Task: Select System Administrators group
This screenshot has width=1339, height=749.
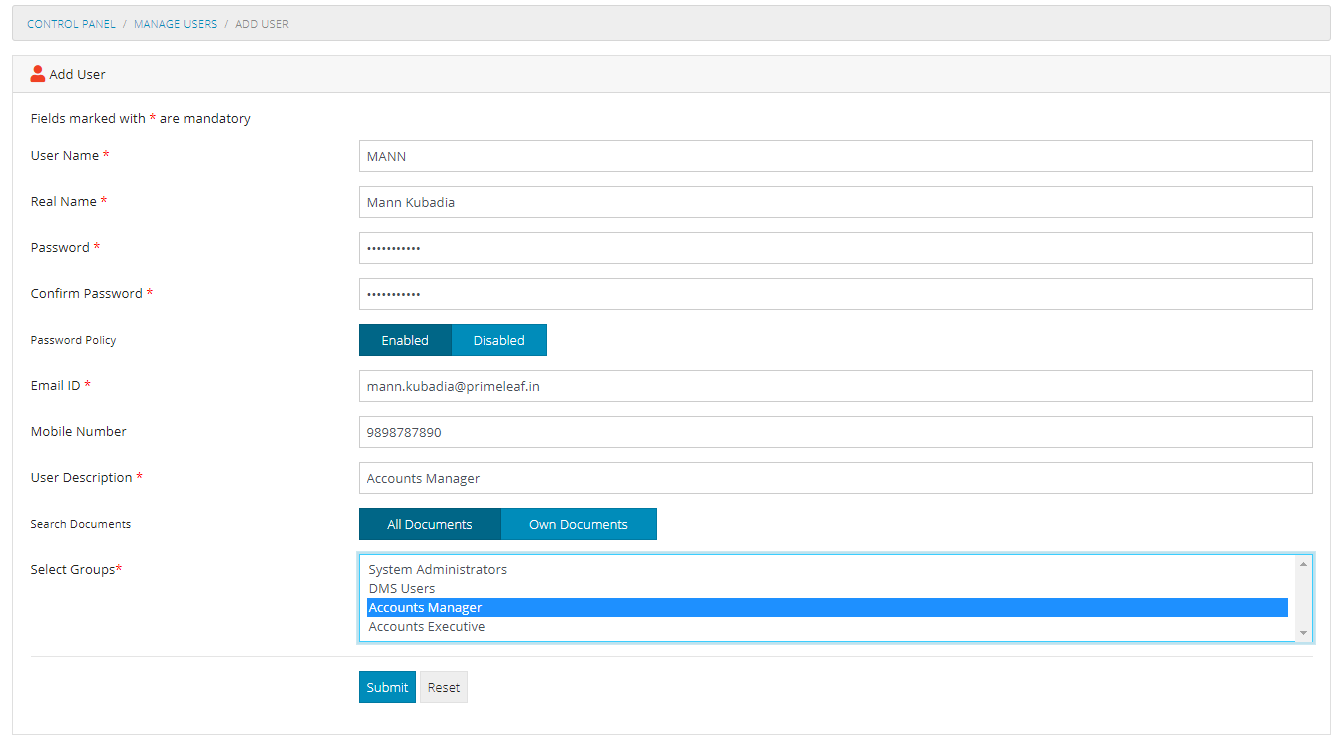Action: pyautogui.click(x=437, y=569)
